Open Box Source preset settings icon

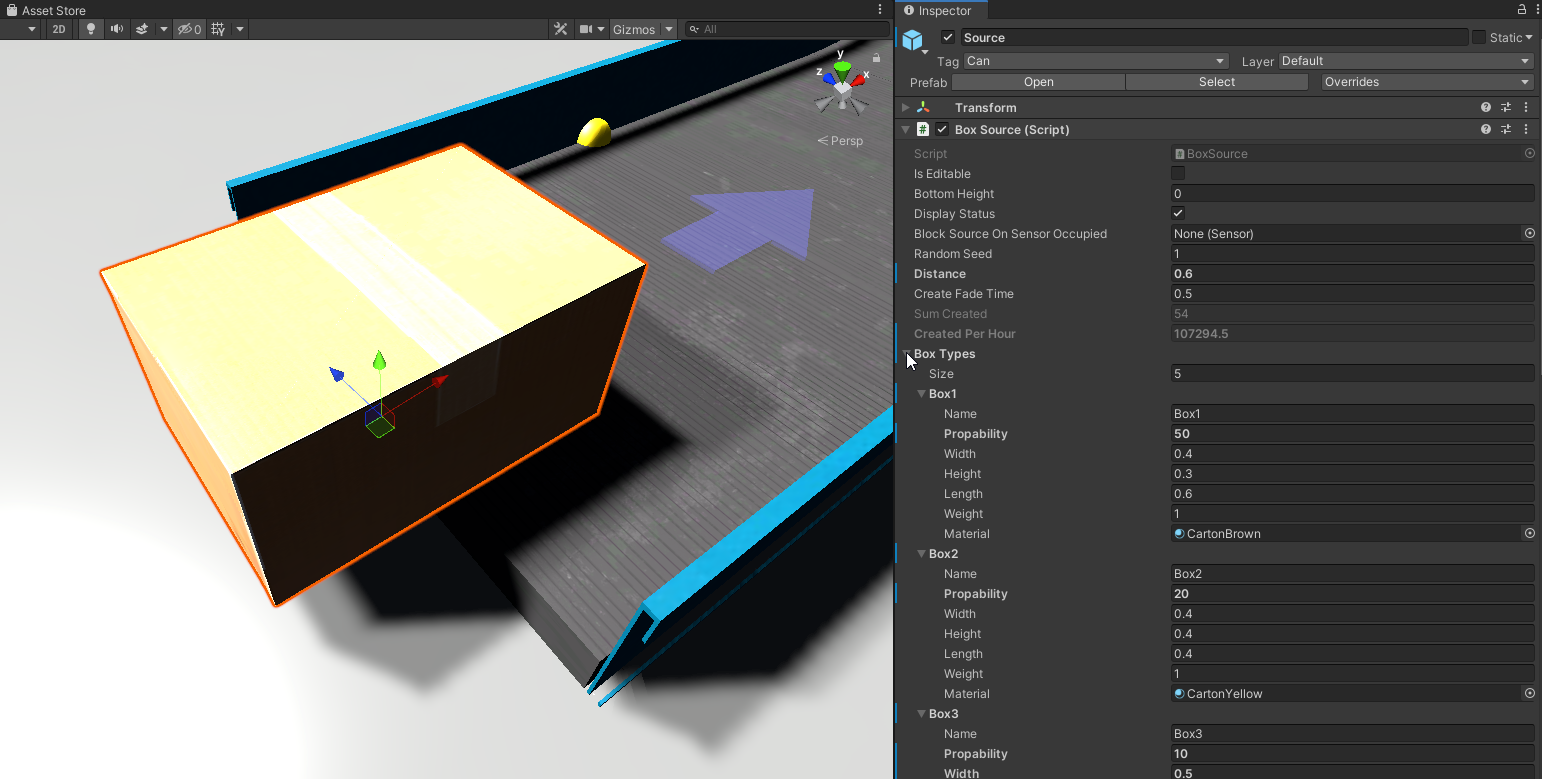click(x=1506, y=129)
